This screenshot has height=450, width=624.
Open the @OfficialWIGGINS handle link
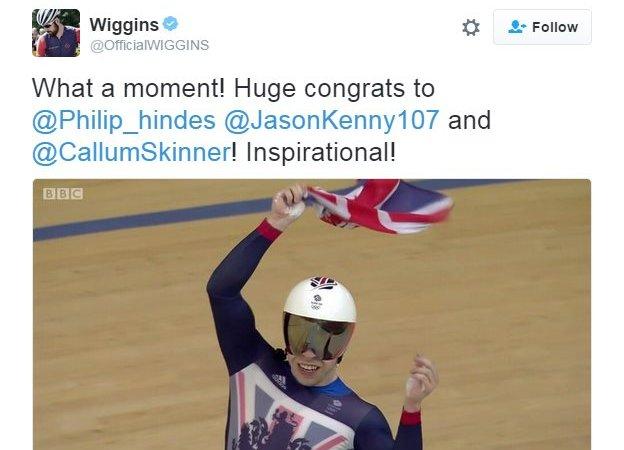[x=149, y=45]
